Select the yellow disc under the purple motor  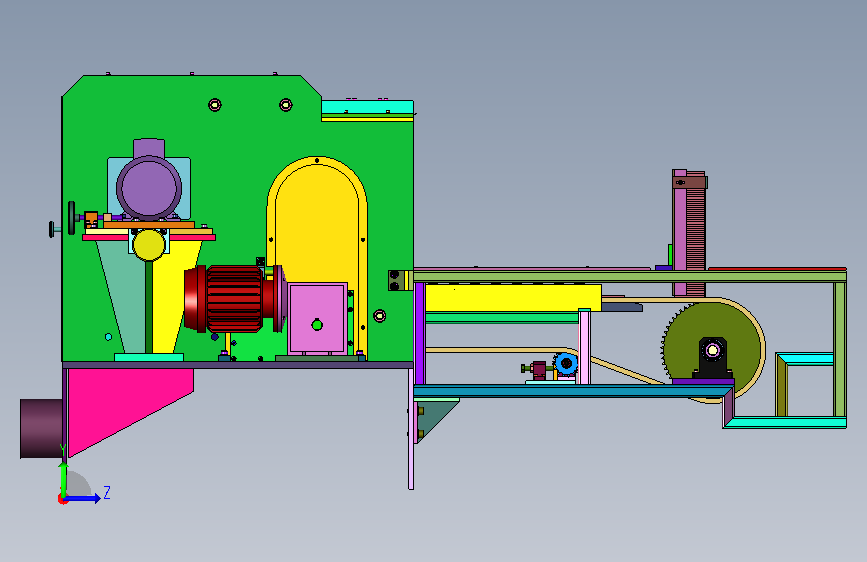(x=149, y=245)
